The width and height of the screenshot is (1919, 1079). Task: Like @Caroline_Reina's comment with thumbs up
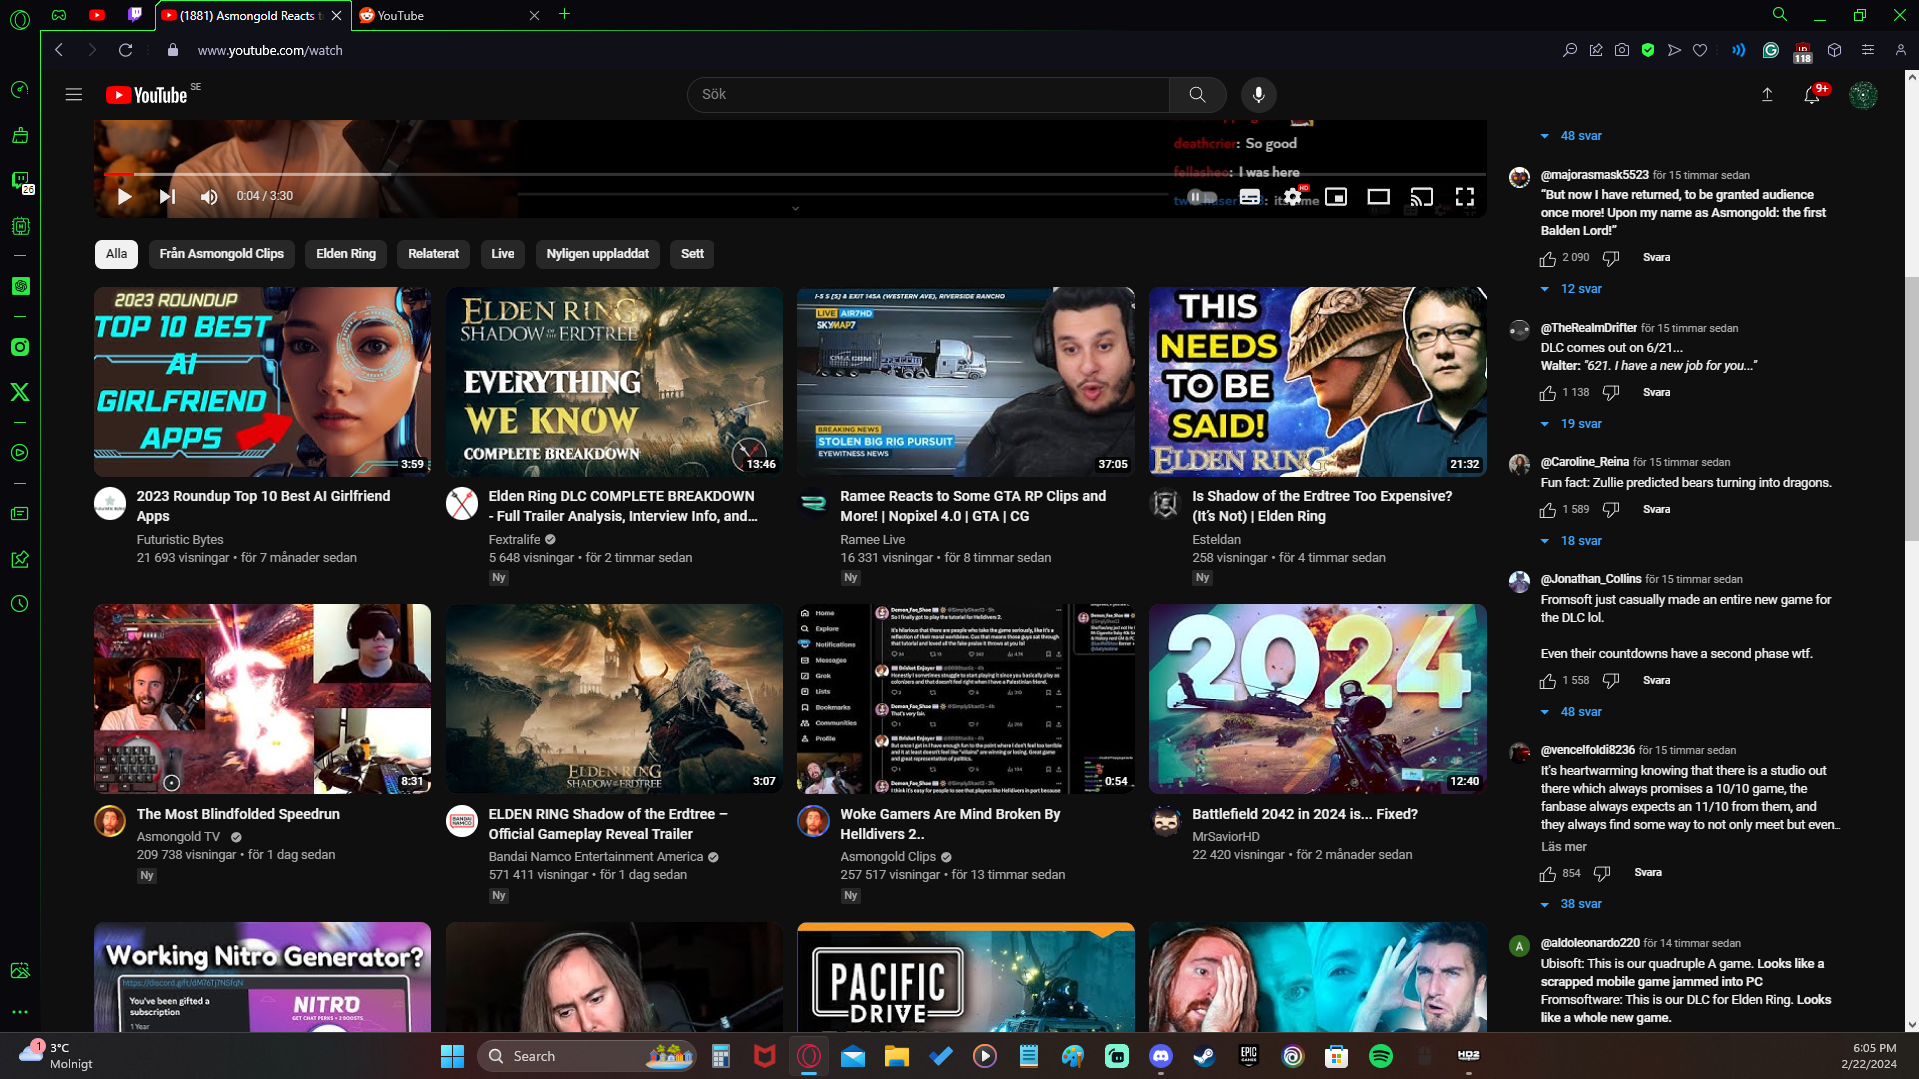[x=1548, y=510]
